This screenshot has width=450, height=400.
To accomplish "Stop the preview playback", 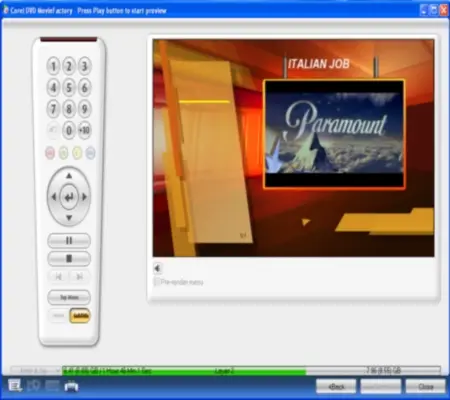I will pos(69,259).
